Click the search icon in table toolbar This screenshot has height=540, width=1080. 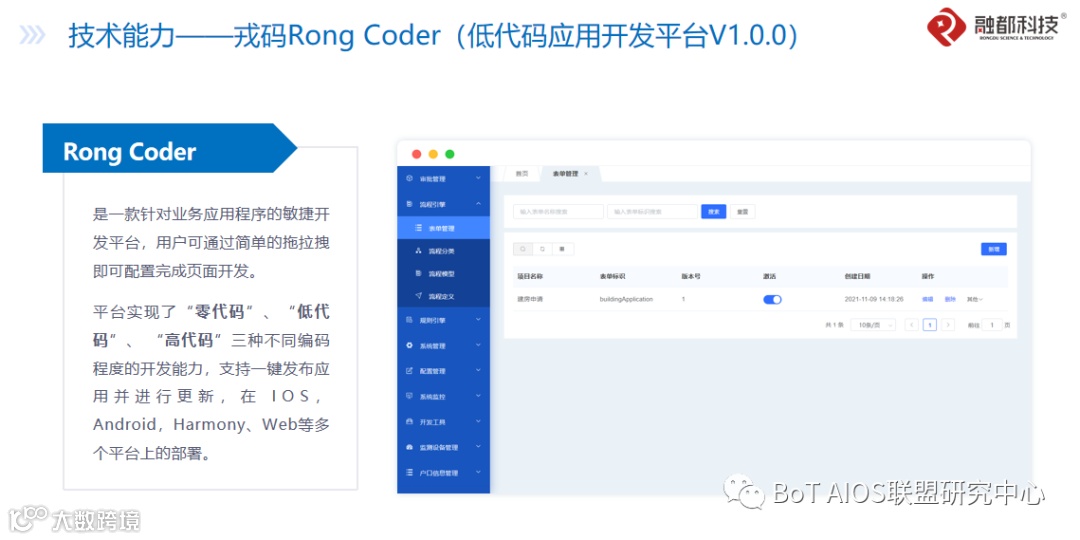pos(524,249)
